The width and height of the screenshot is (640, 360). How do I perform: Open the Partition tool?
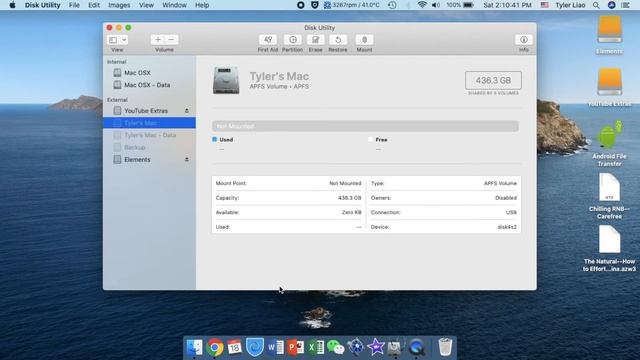293,40
